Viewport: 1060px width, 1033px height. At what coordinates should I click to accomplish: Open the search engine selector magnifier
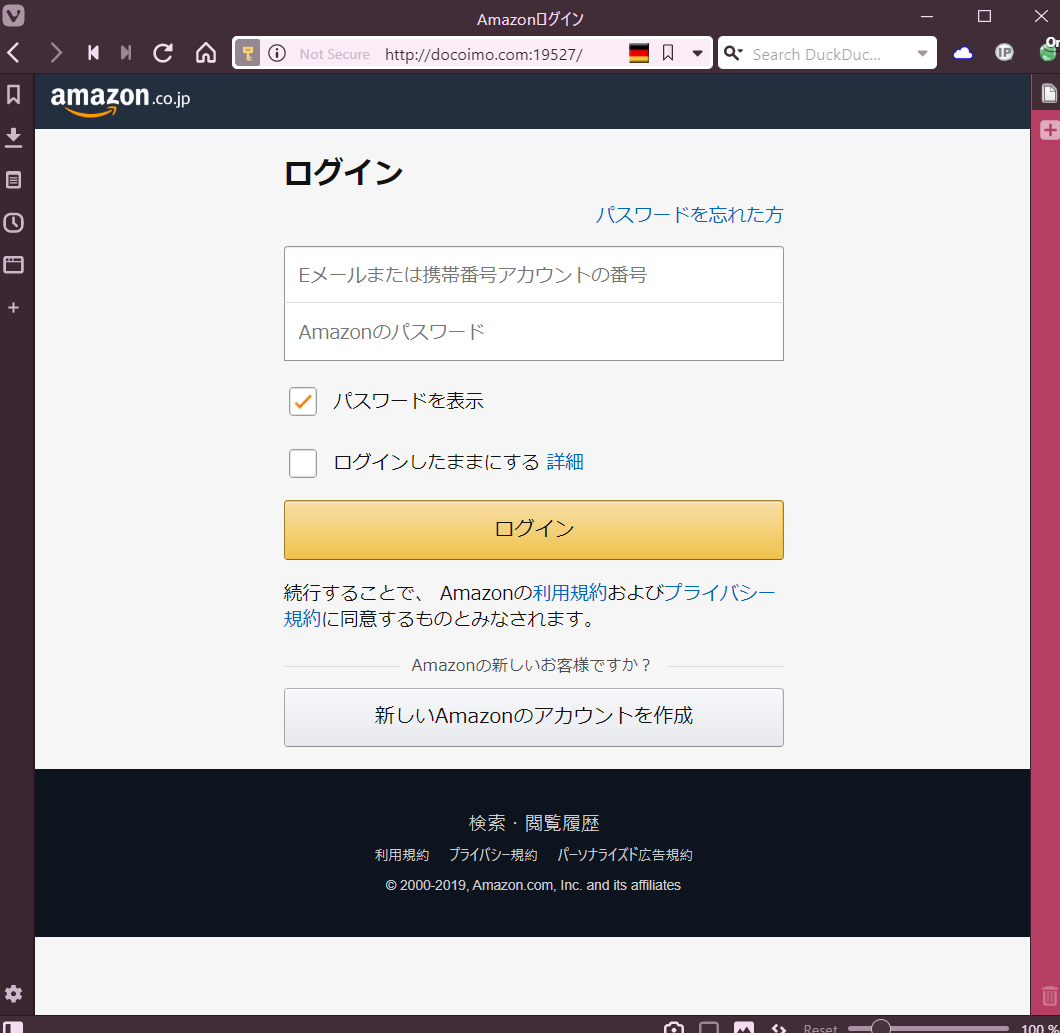click(733, 53)
